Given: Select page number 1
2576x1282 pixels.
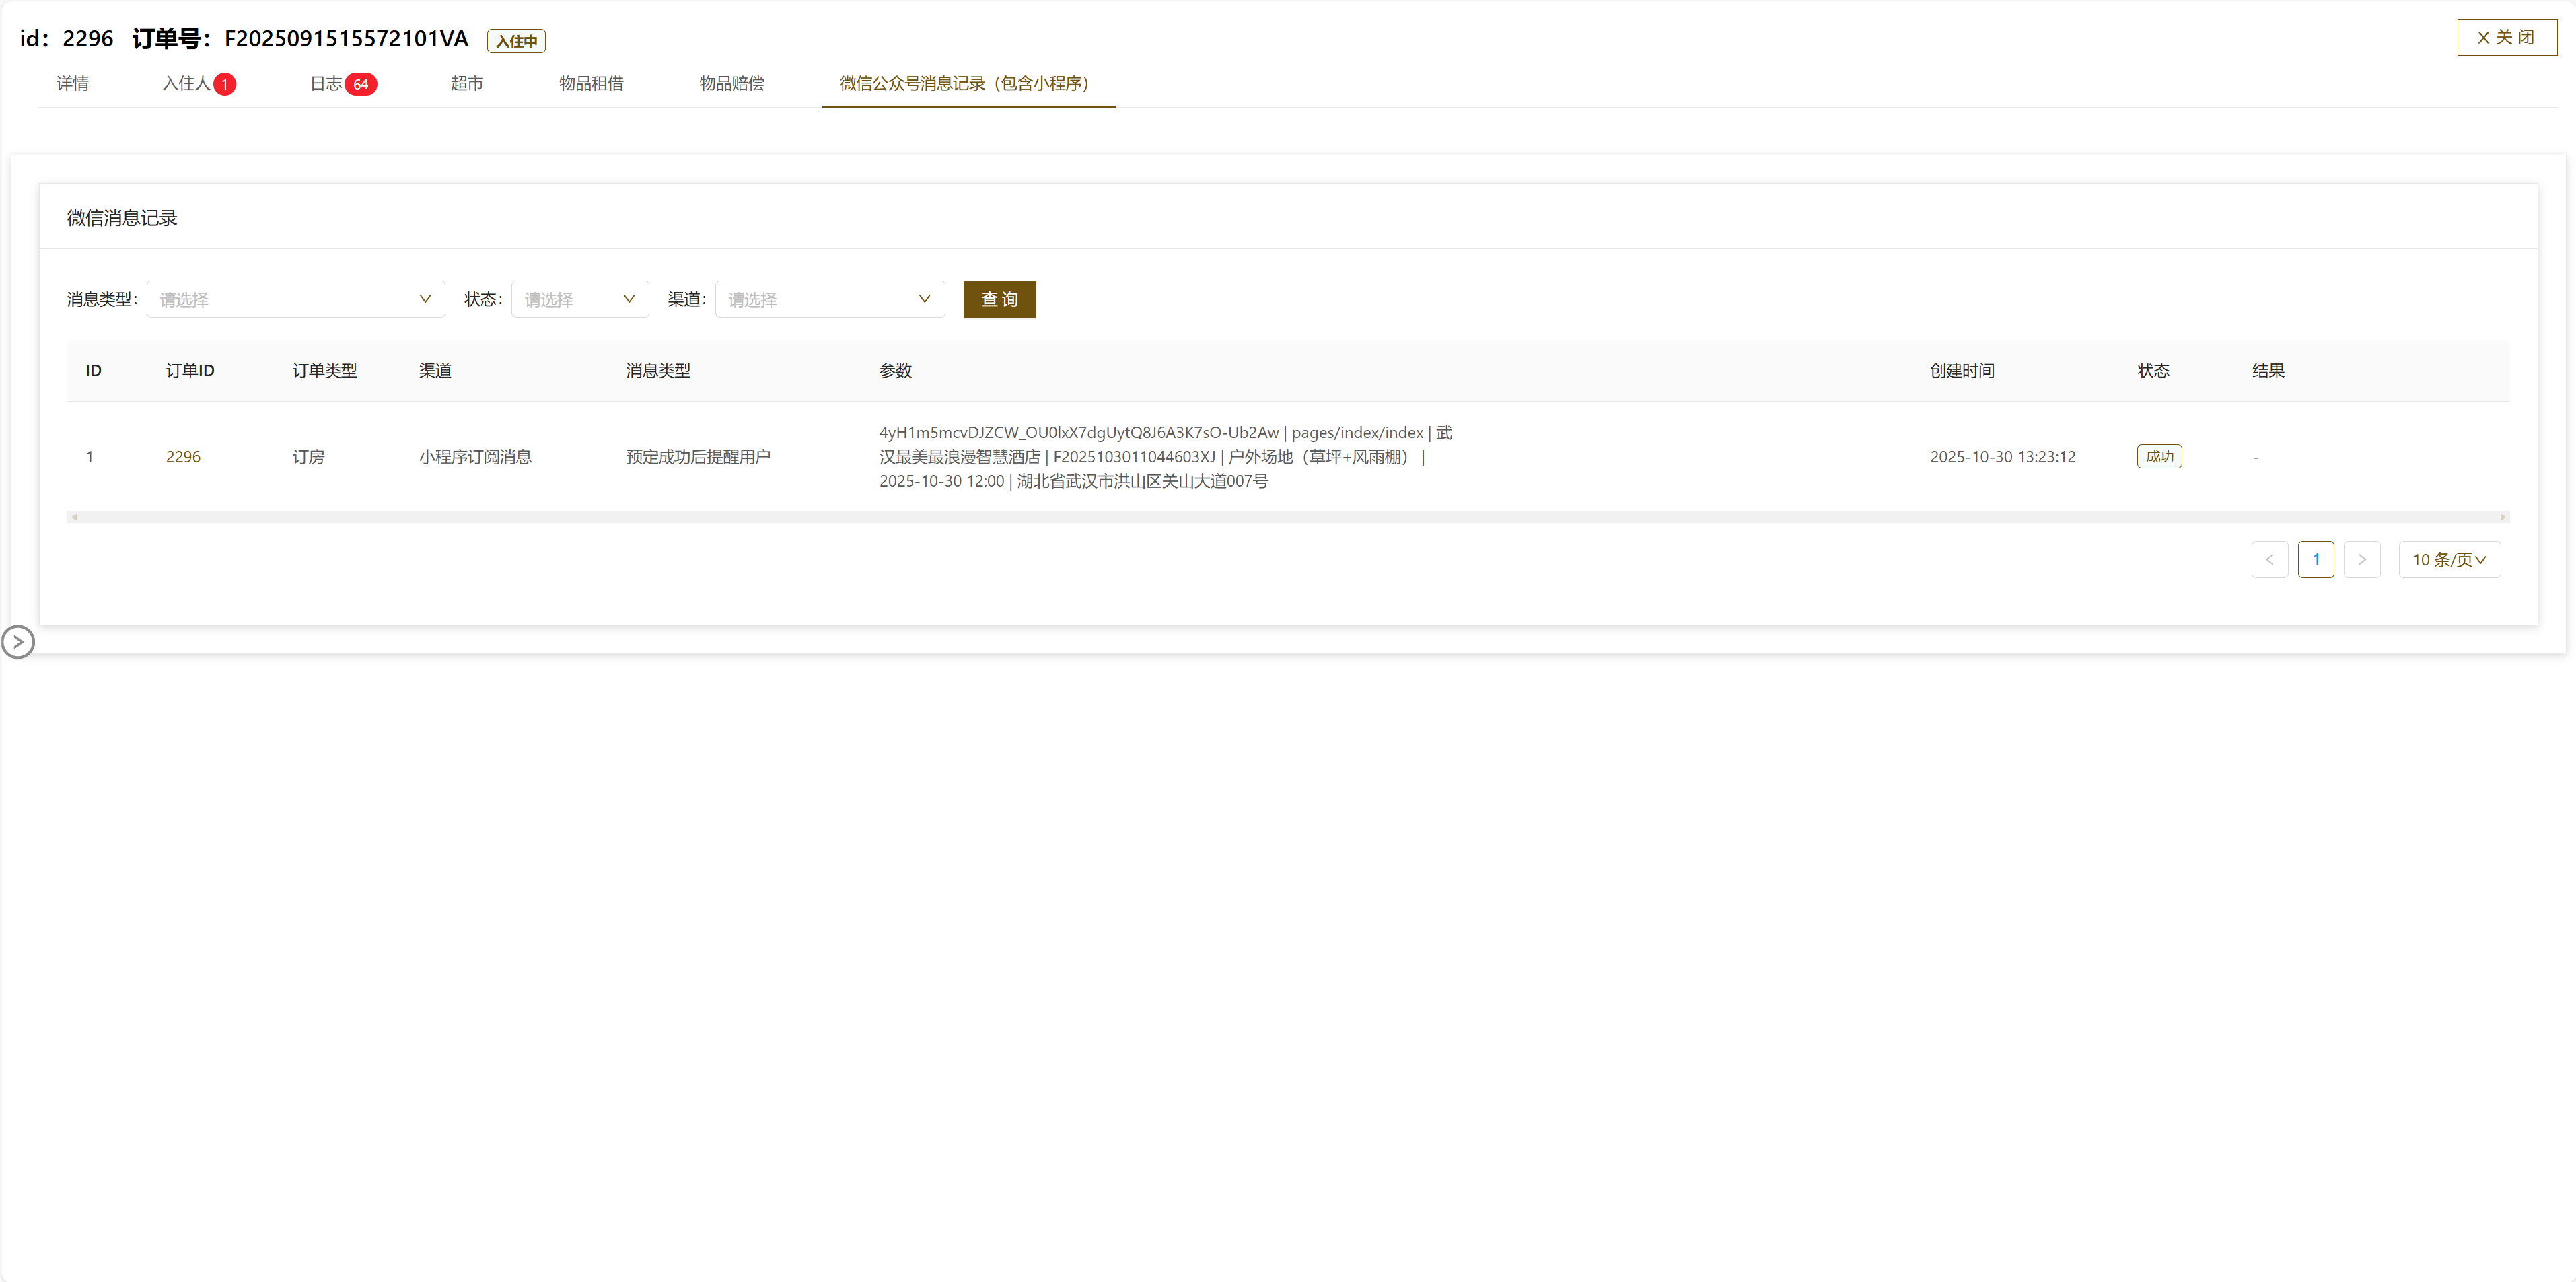Looking at the screenshot, I should 2315,560.
